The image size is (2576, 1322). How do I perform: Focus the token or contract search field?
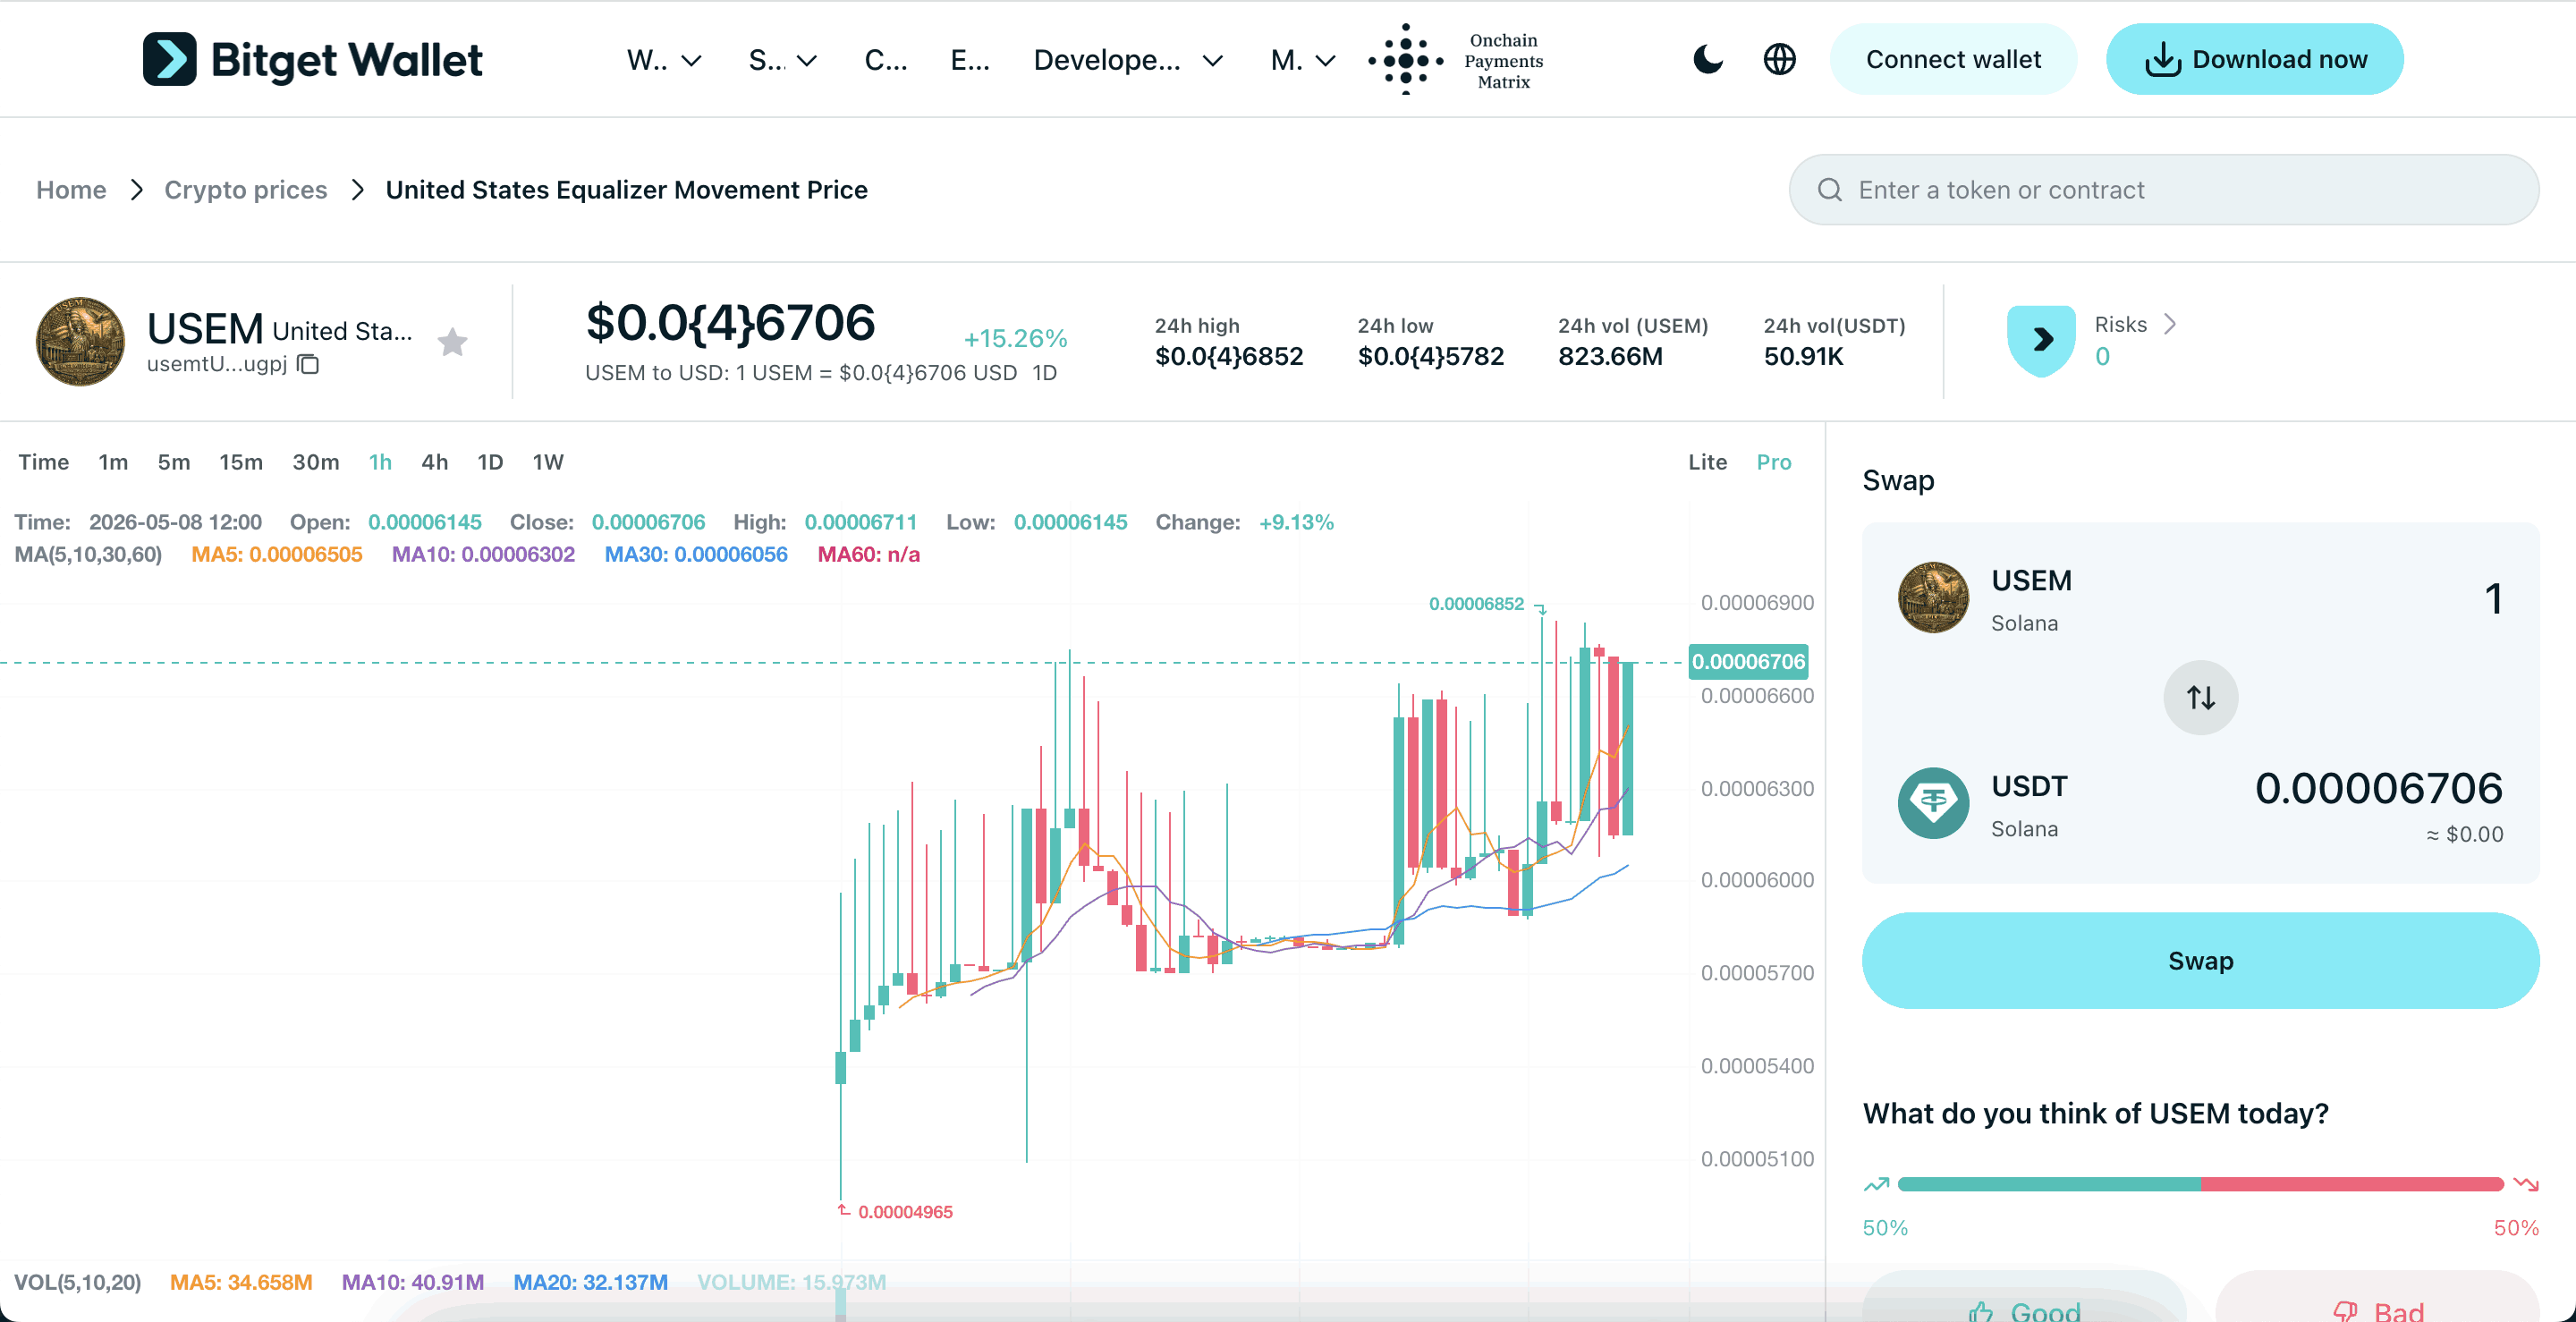[x=2164, y=190]
